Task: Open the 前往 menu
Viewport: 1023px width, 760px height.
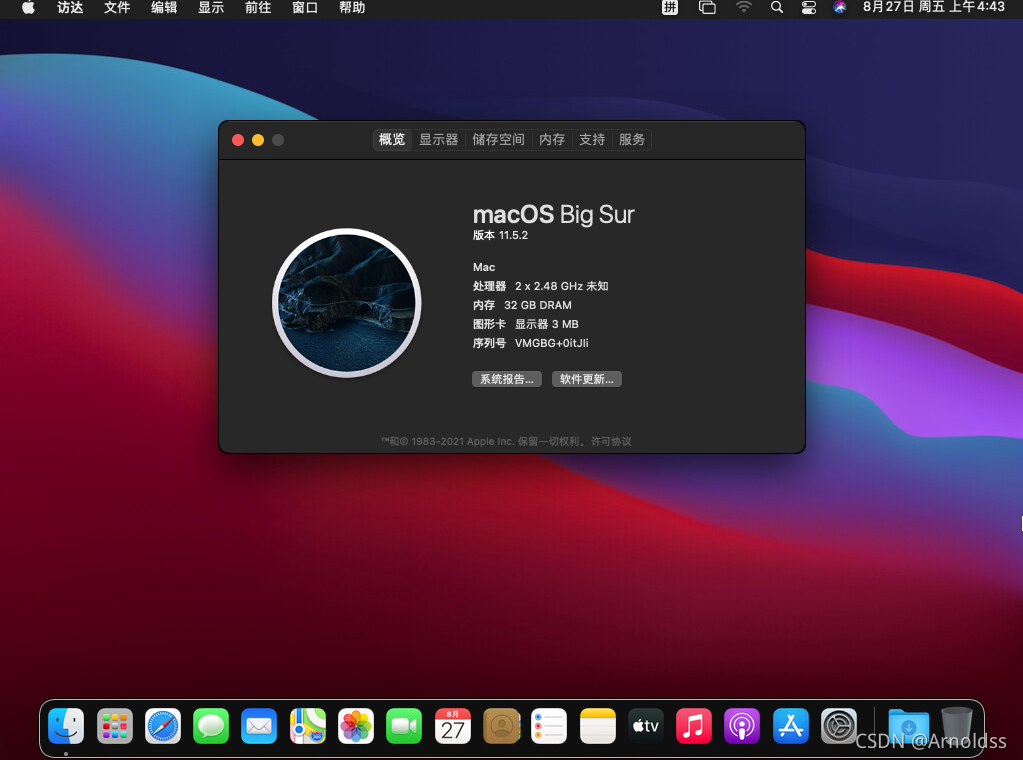Action: tap(258, 8)
